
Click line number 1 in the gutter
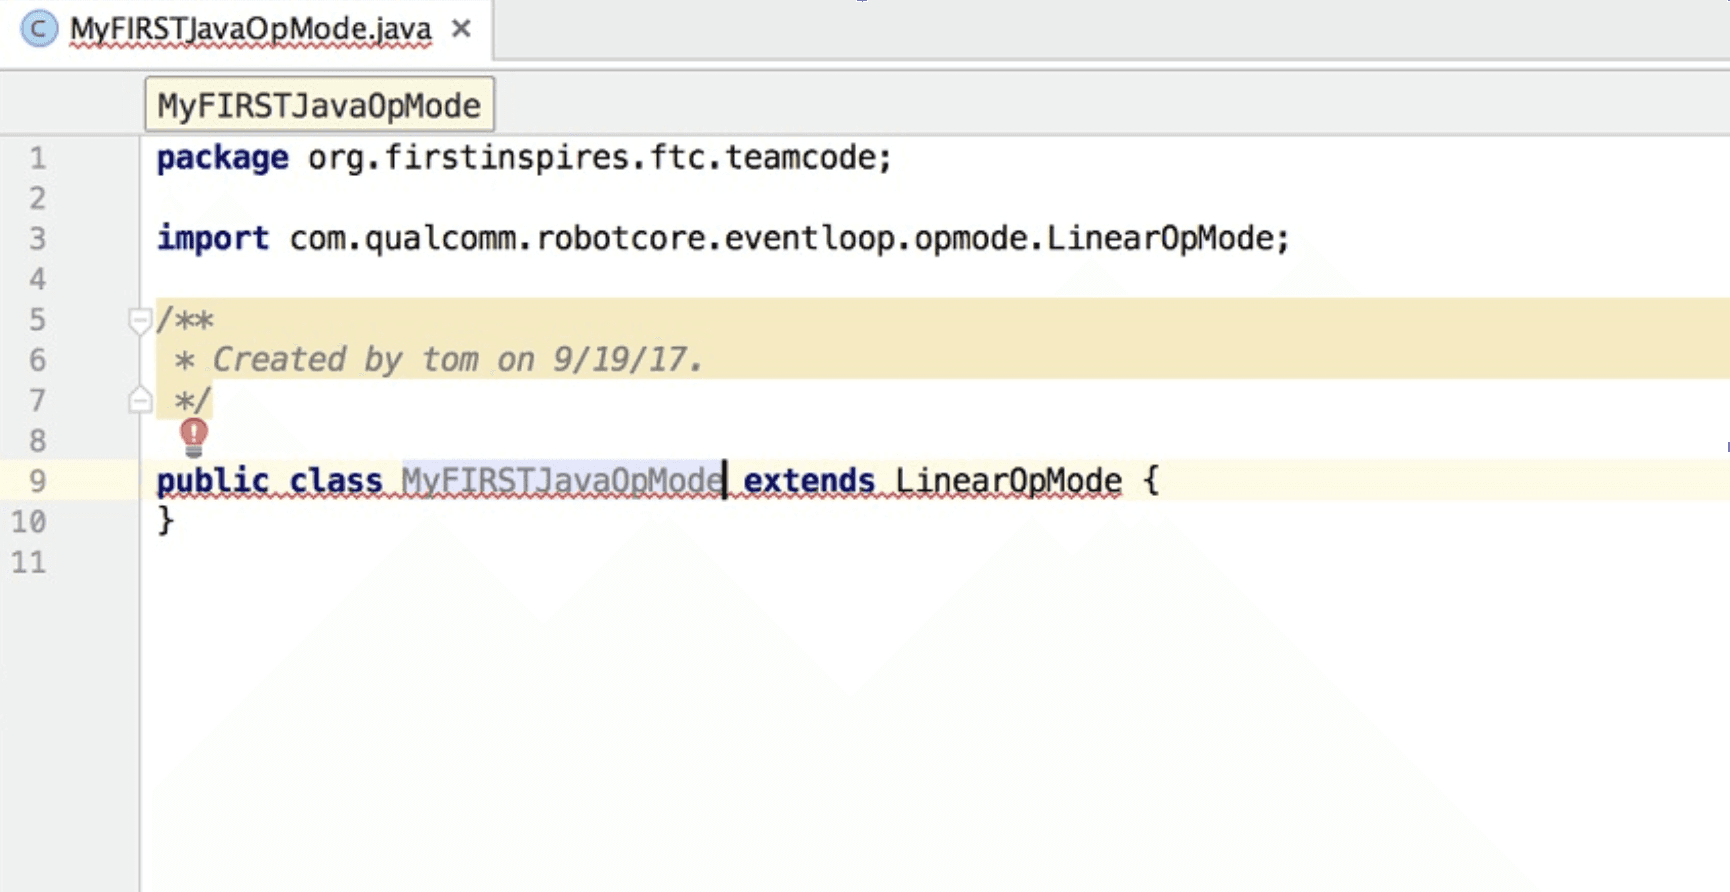(37, 158)
